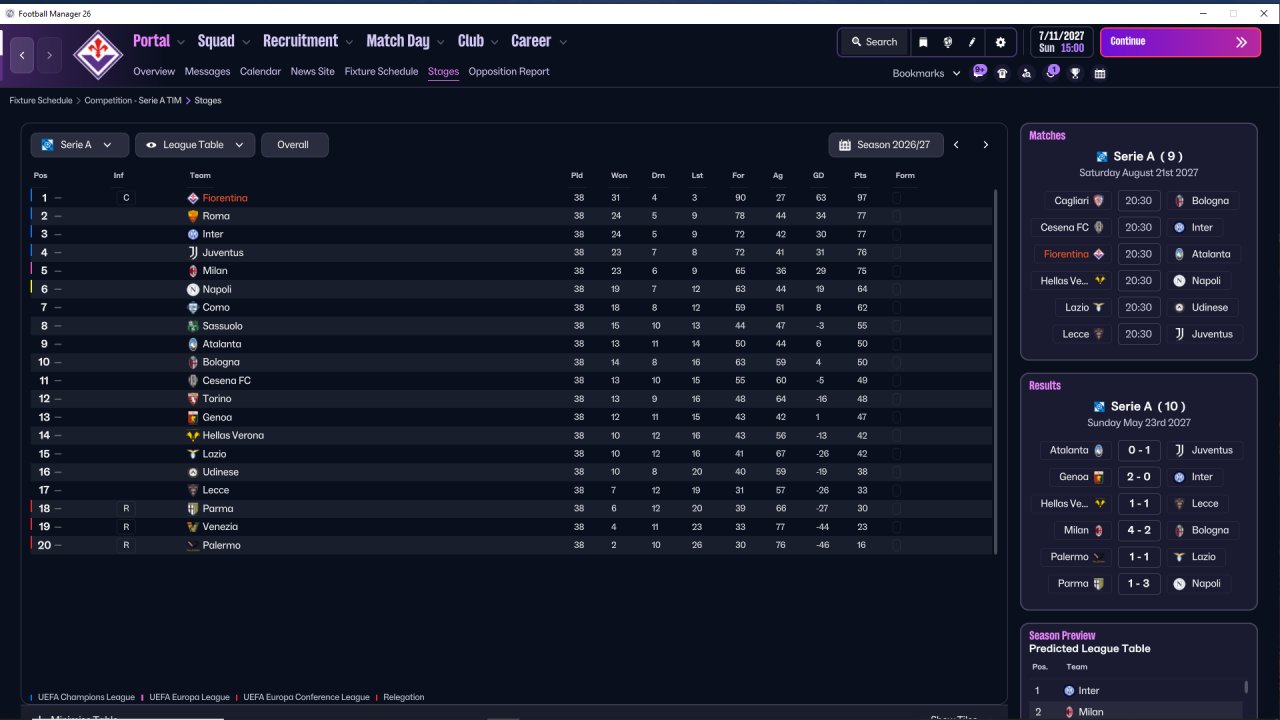Click the Como badge in the league table
Viewport: 1280px width, 720px height.
pyautogui.click(x=193, y=308)
